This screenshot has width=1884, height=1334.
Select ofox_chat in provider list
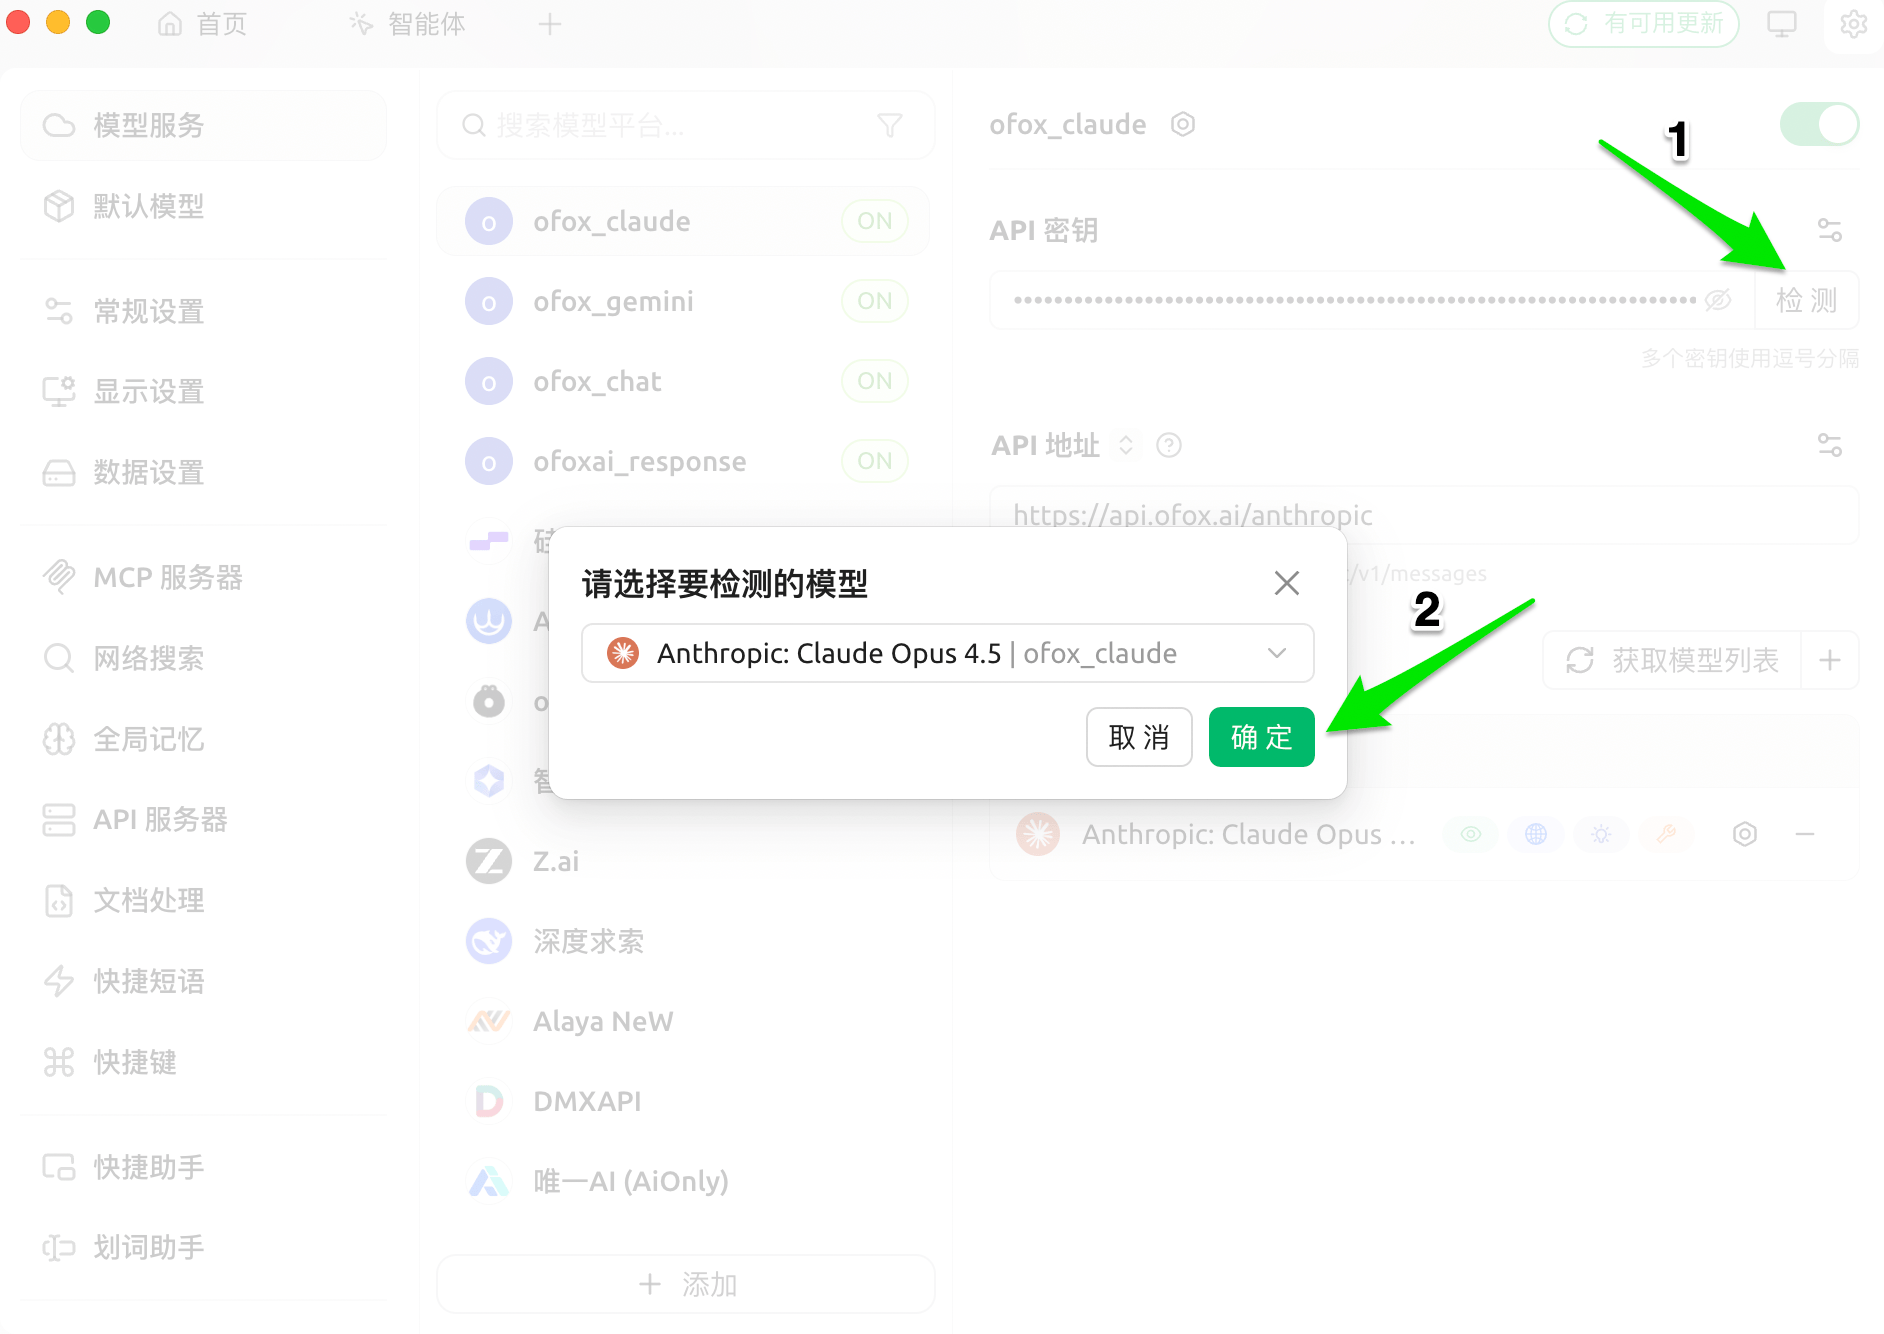pyautogui.click(x=683, y=381)
